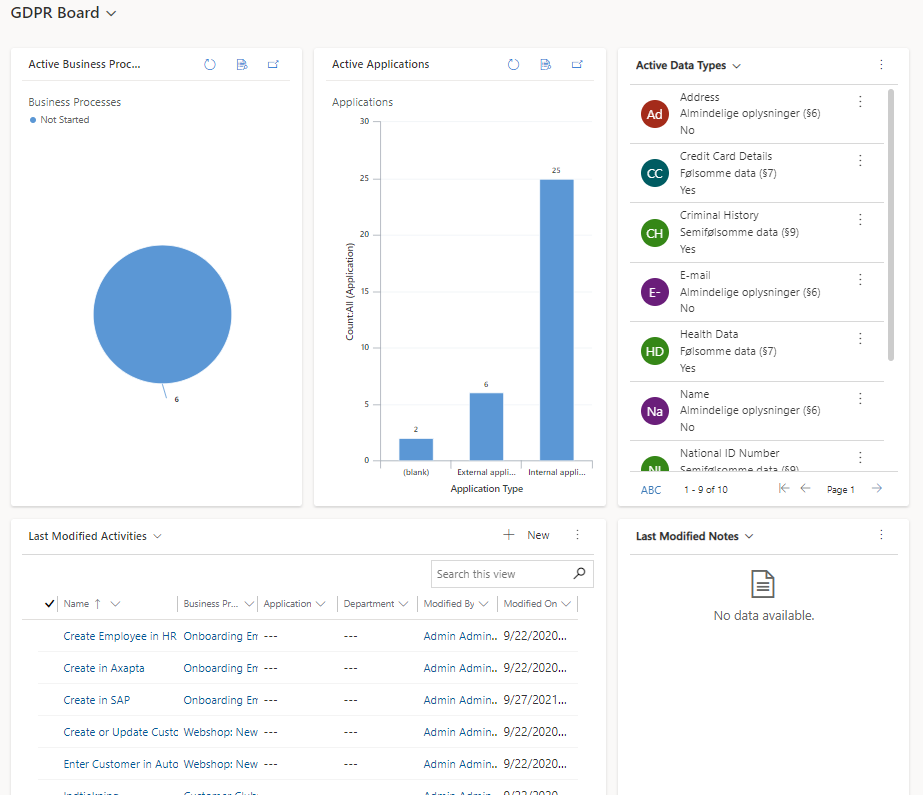View records for Active Business Processes chart
Viewport: 923px width, 795px height.
[x=242, y=65]
